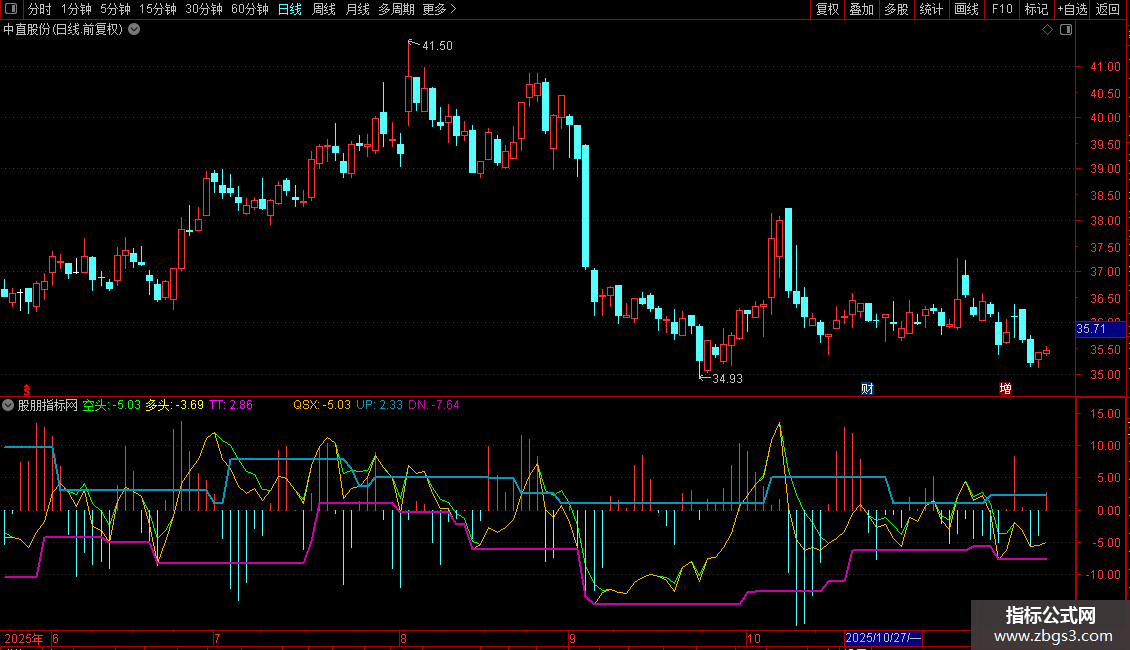
Task: Open F10 company information
Action: coord(1002,9)
